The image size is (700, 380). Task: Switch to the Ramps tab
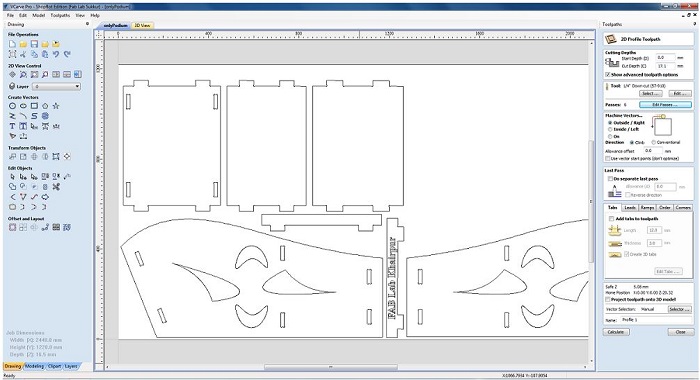coord(647,208)
